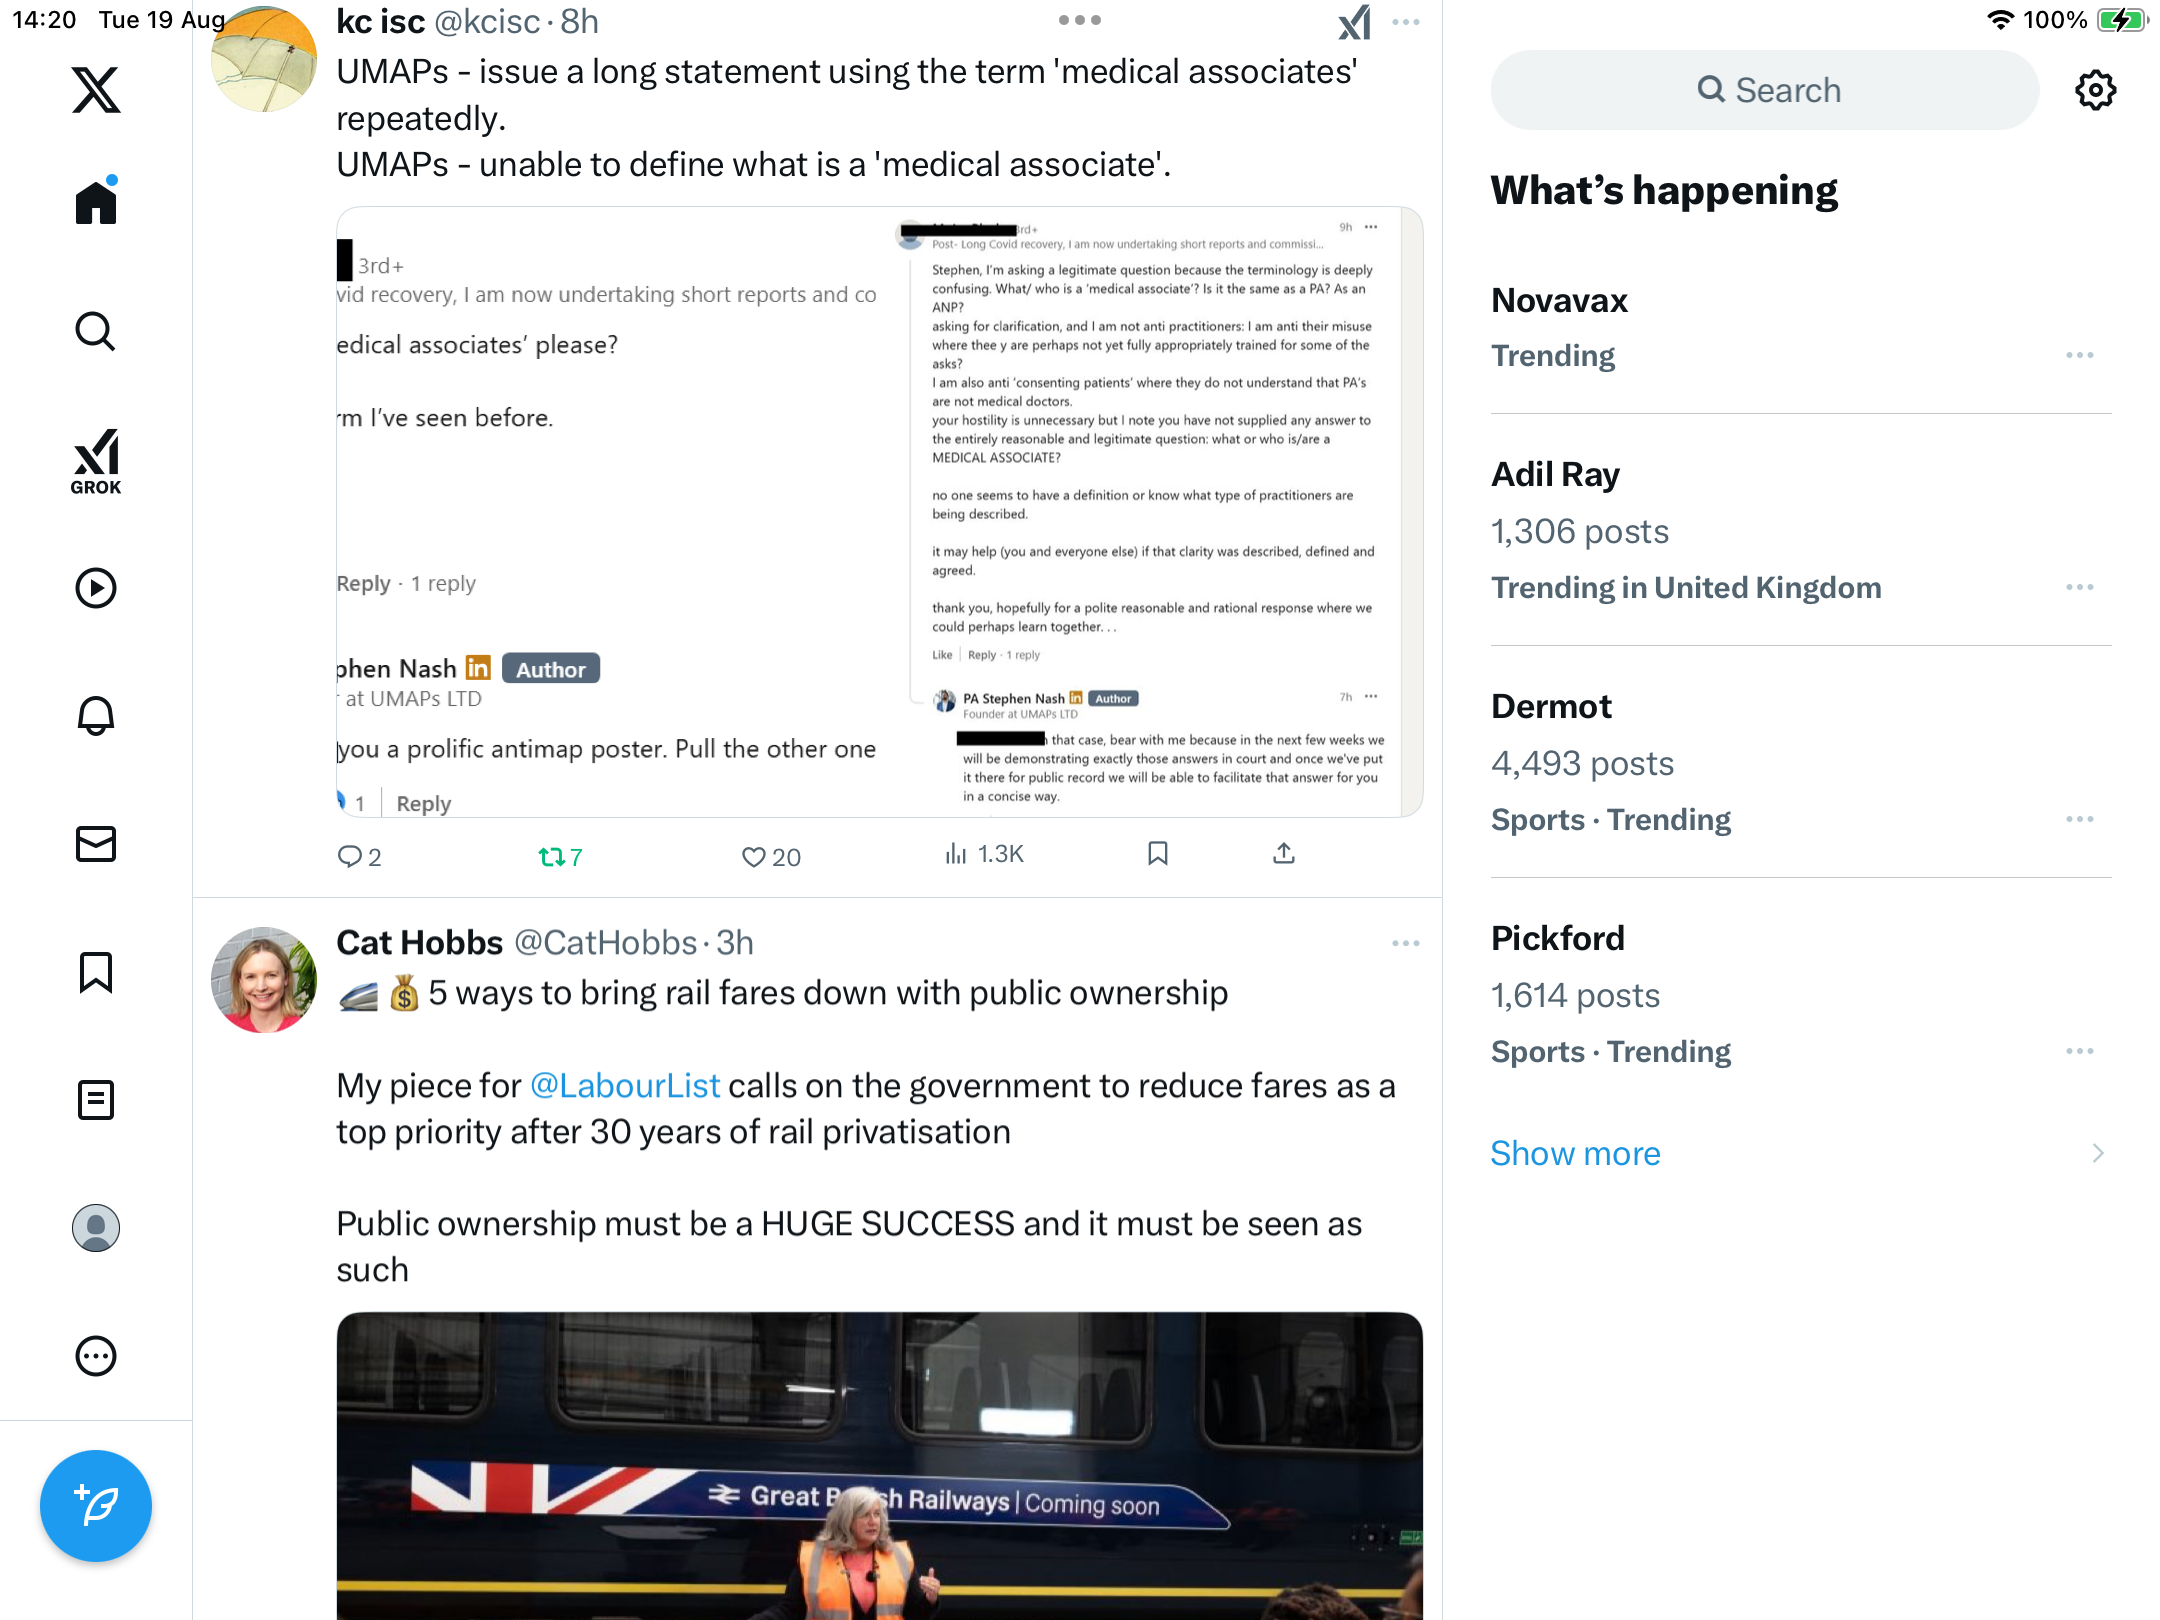Open the video play tab icon
The image size is (2160, 1620).
pyautogui.click(x=96, y=588)
